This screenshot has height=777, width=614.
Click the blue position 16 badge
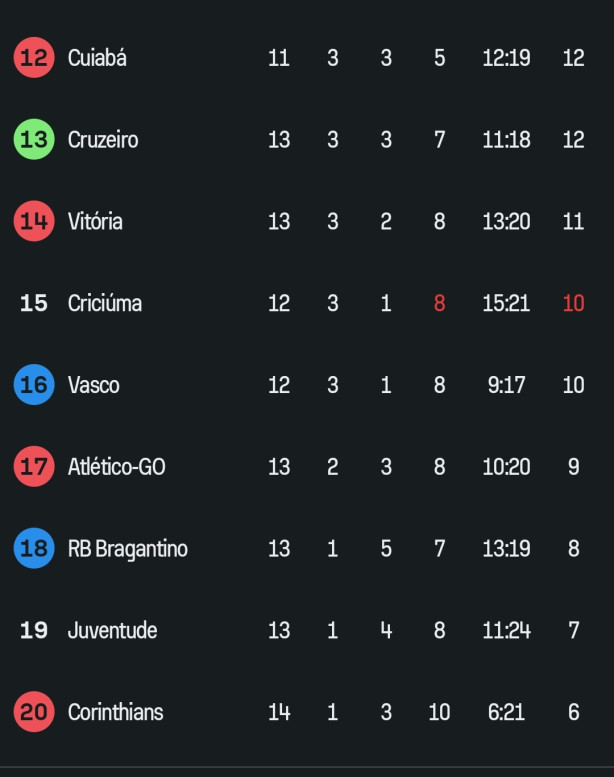[x=34, y=385]
